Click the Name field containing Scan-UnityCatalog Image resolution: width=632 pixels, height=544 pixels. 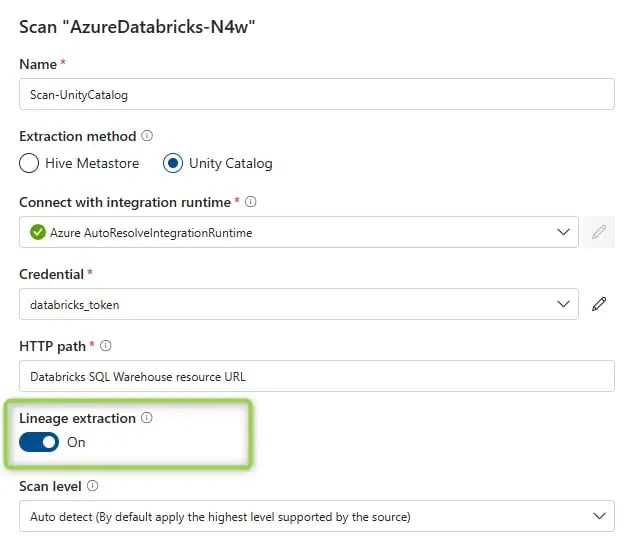316,94
